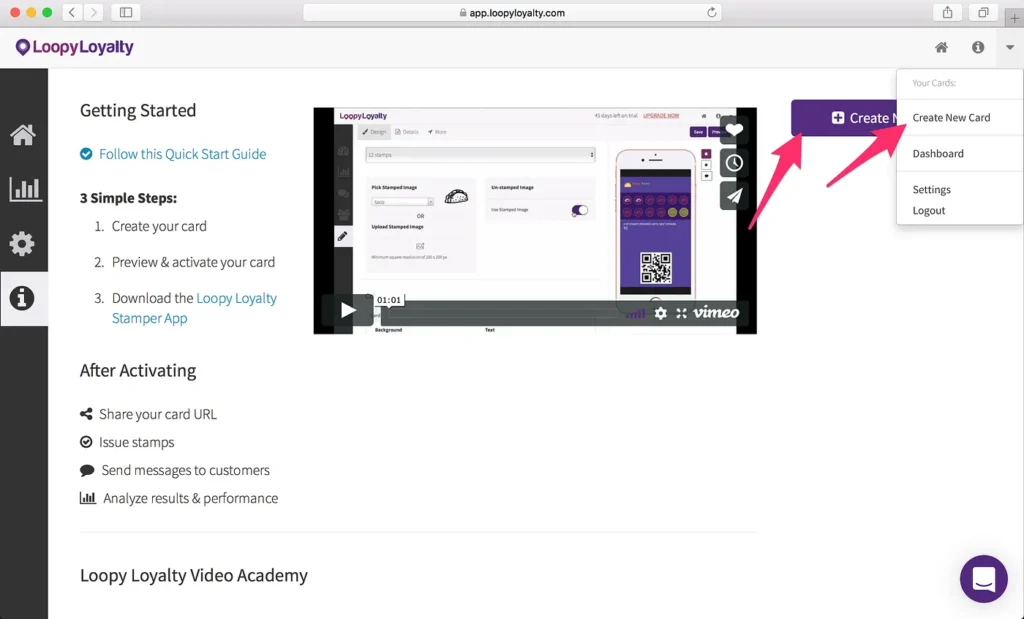The width and height of the screenshot is (1024, 619).
Task: Click the Watch Later clock icon
Action: 734,163
